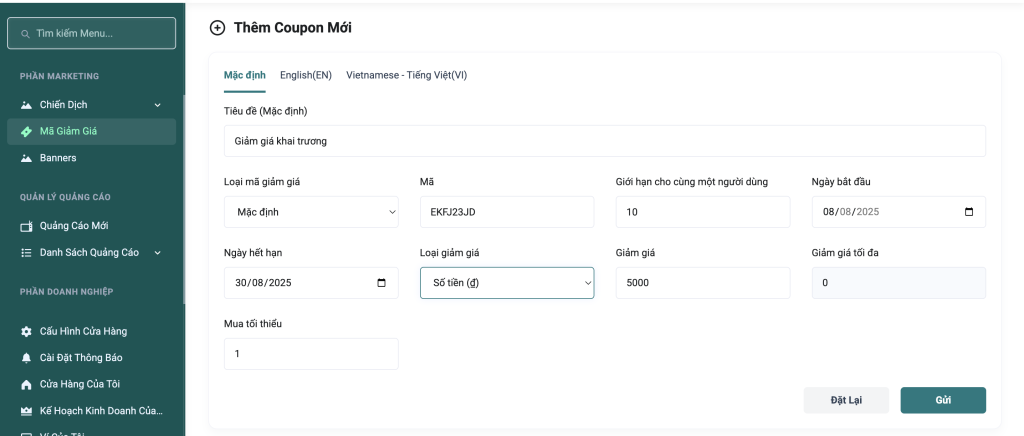Click the Chiến Dịch mountain icon

26,105
